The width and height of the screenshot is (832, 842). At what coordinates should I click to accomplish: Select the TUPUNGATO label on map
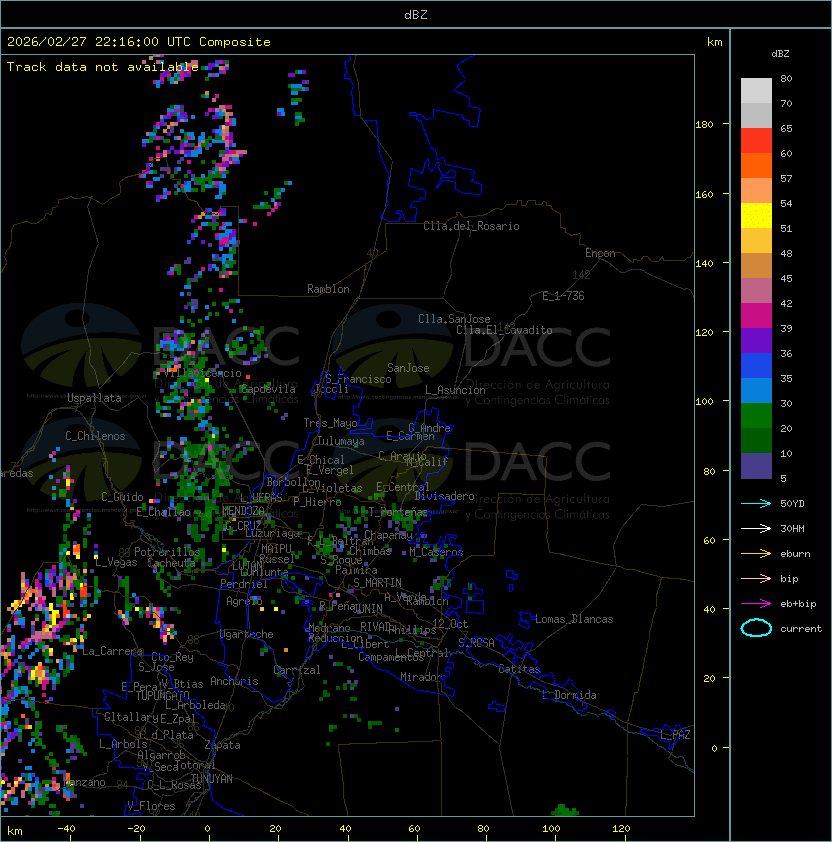coord(162,695)
